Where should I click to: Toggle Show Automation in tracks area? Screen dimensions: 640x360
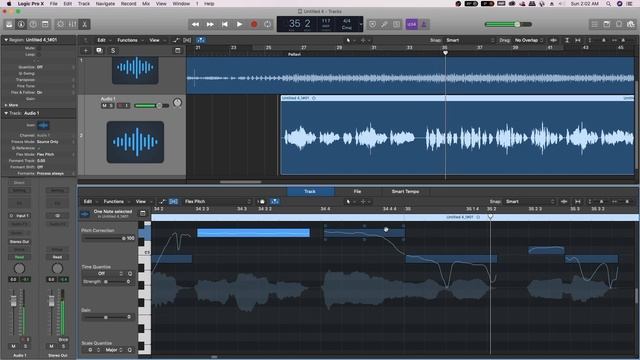click(x=176, y=40)
